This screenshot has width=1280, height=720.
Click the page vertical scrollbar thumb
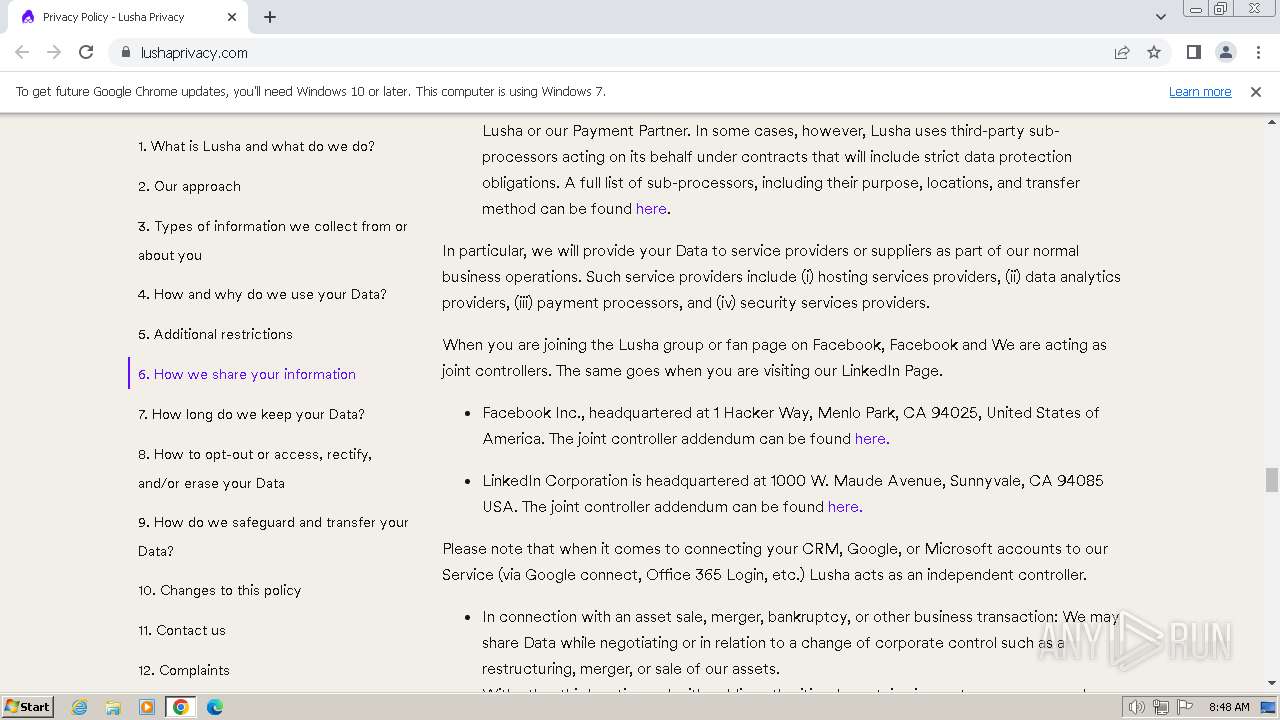(1271, 480)
